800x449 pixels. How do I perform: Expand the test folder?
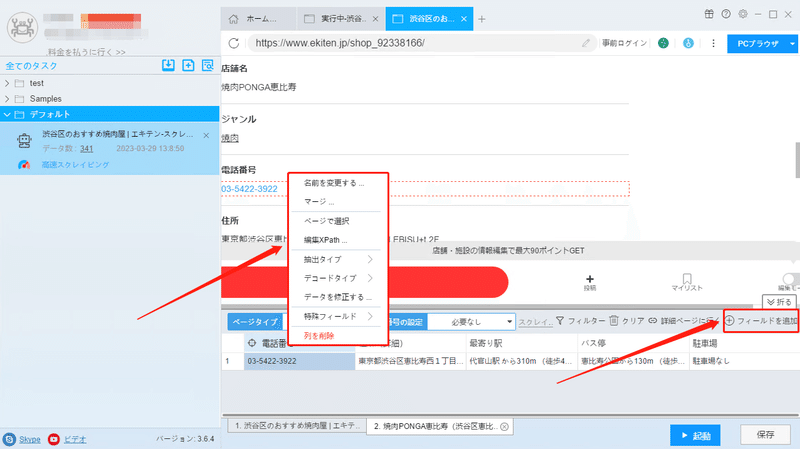click(7, 83)
